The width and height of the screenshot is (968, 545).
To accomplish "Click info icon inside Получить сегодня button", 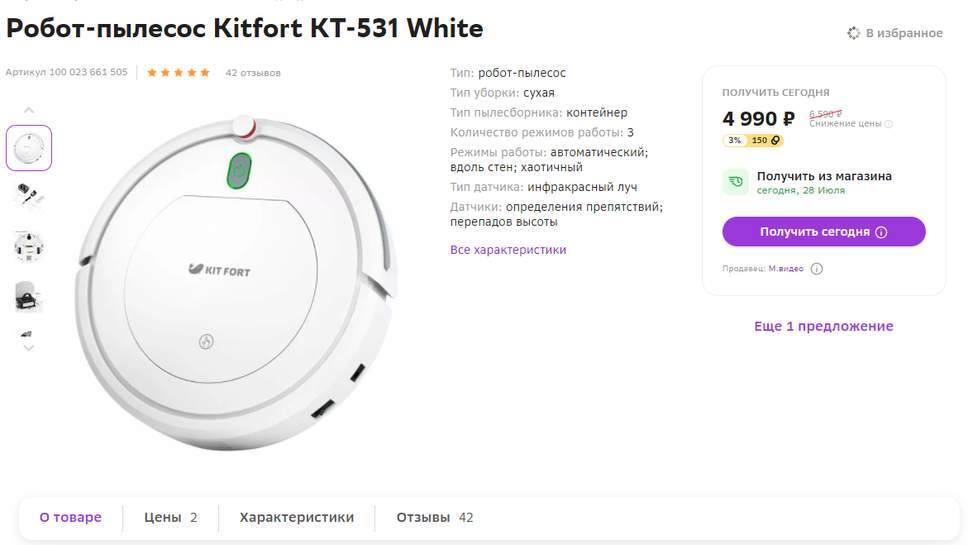I will click(881, 232).
